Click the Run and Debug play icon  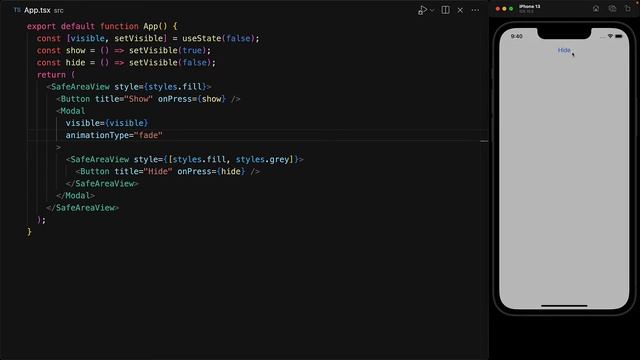click(x=422, y=10)
